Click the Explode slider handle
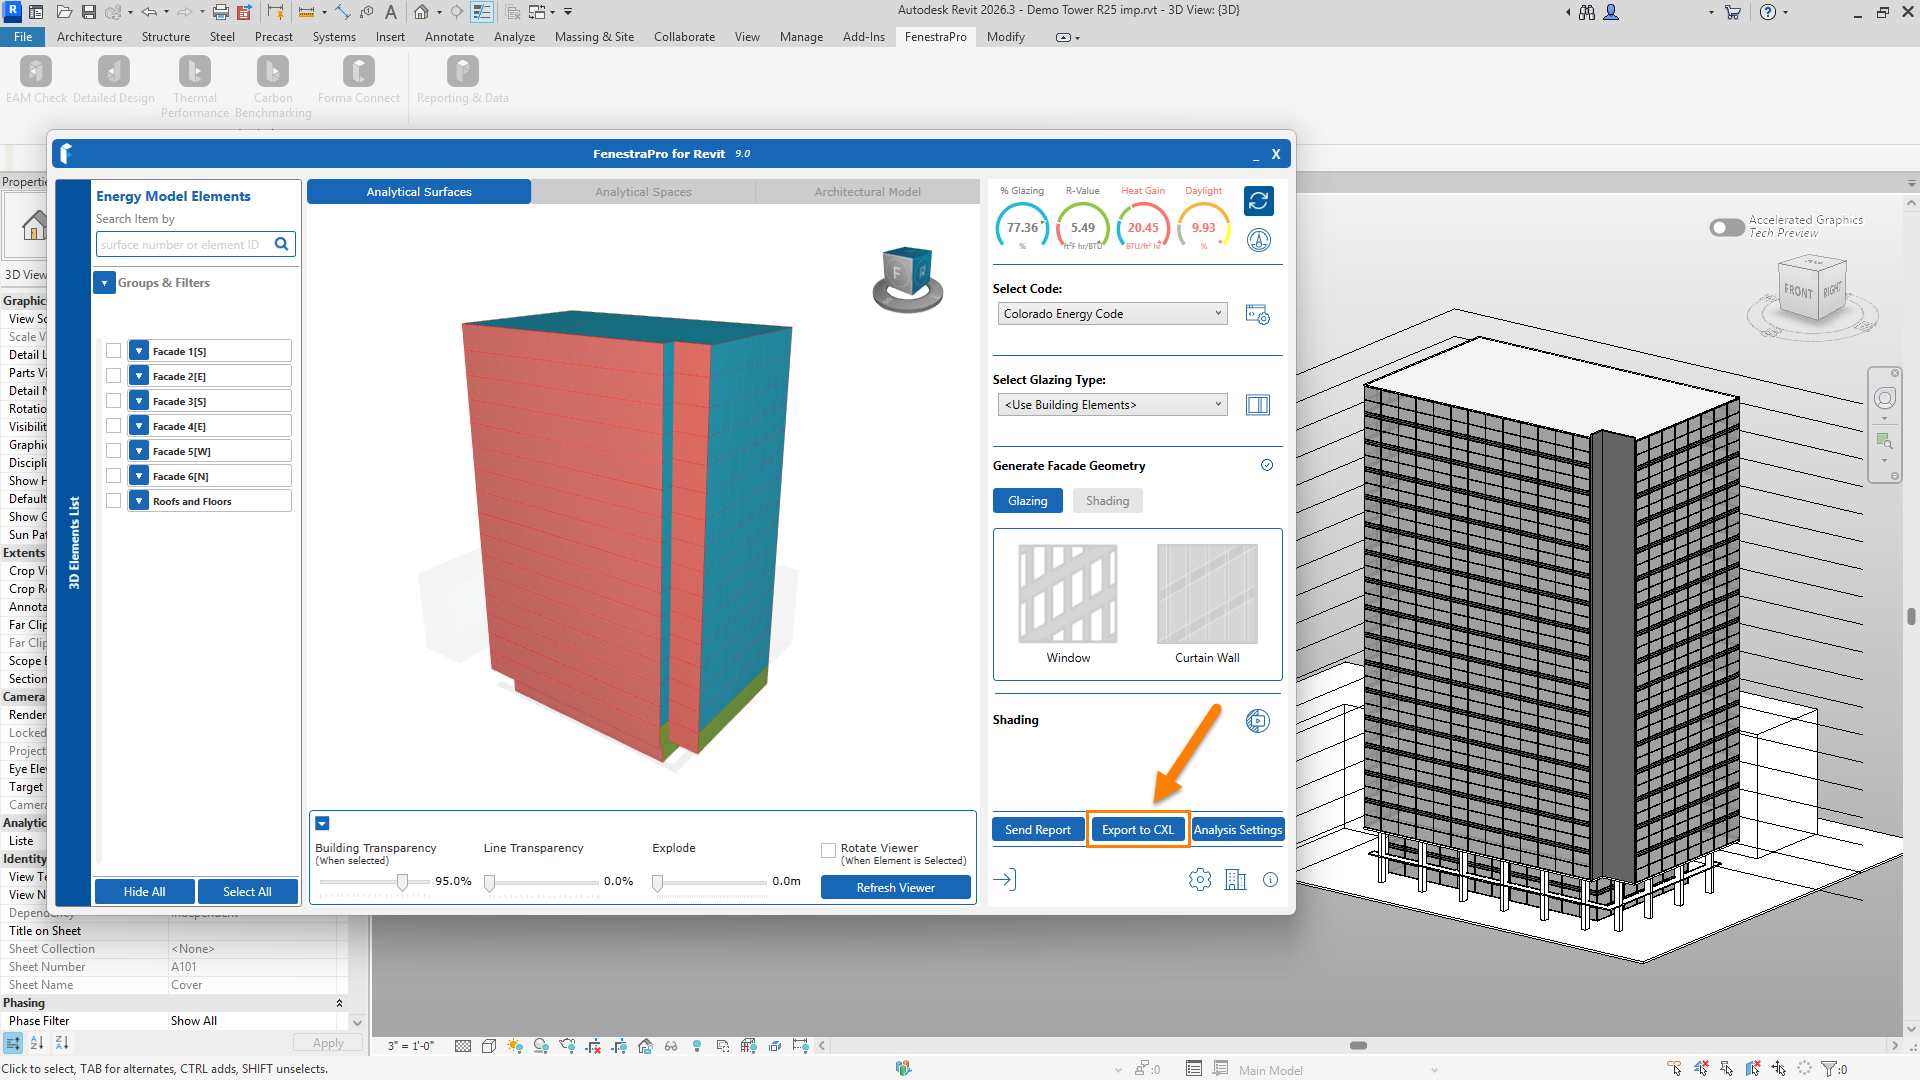 pos(657,883)
